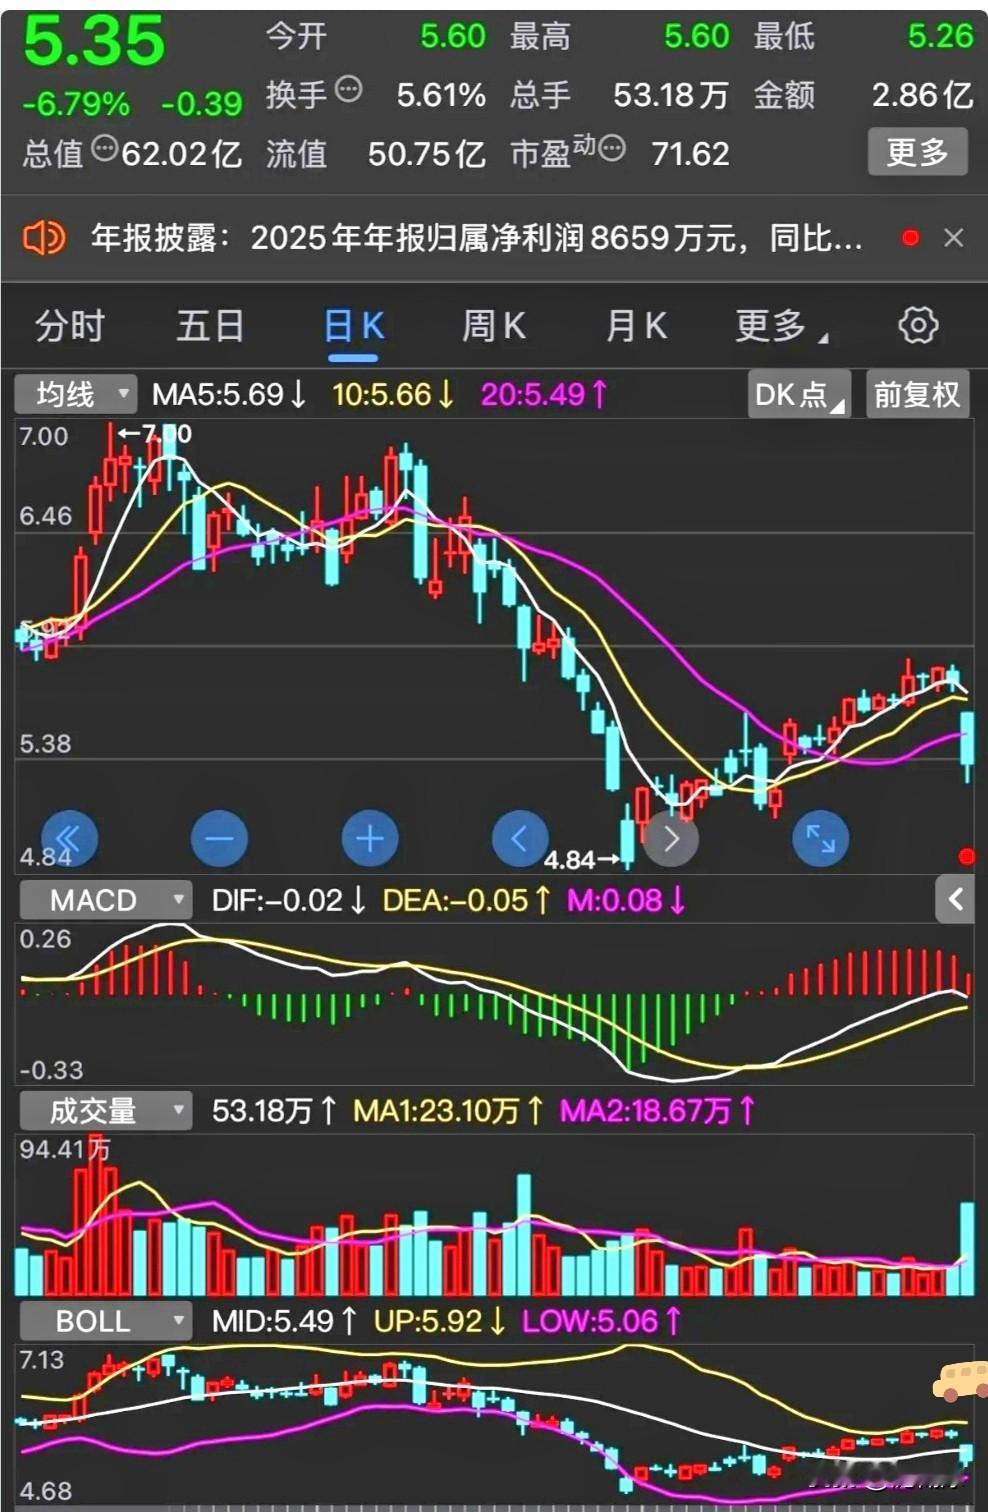The image size is (988, 1512).
Task: Open the 年报披露 announcement text
Action: tap(476, 238)
